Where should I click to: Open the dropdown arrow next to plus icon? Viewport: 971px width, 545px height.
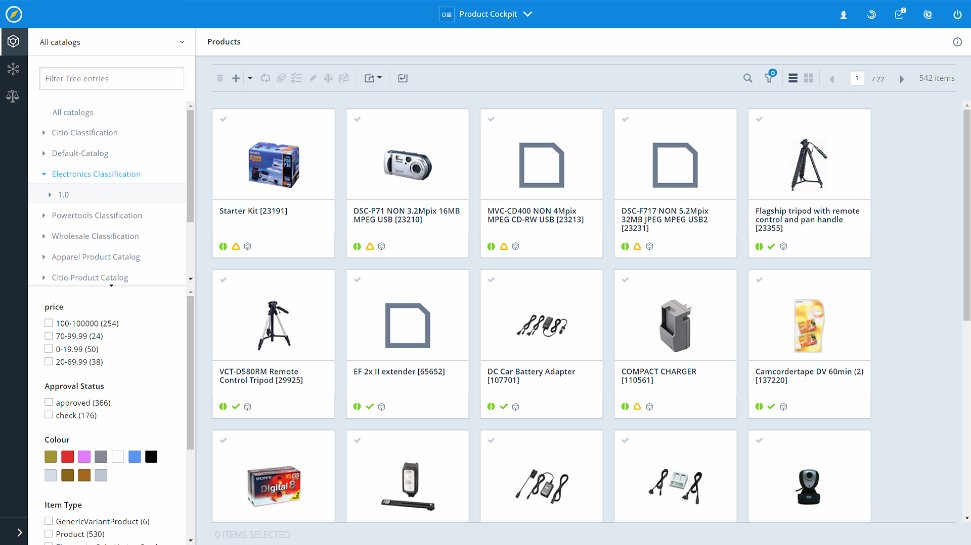coord(250,78)
